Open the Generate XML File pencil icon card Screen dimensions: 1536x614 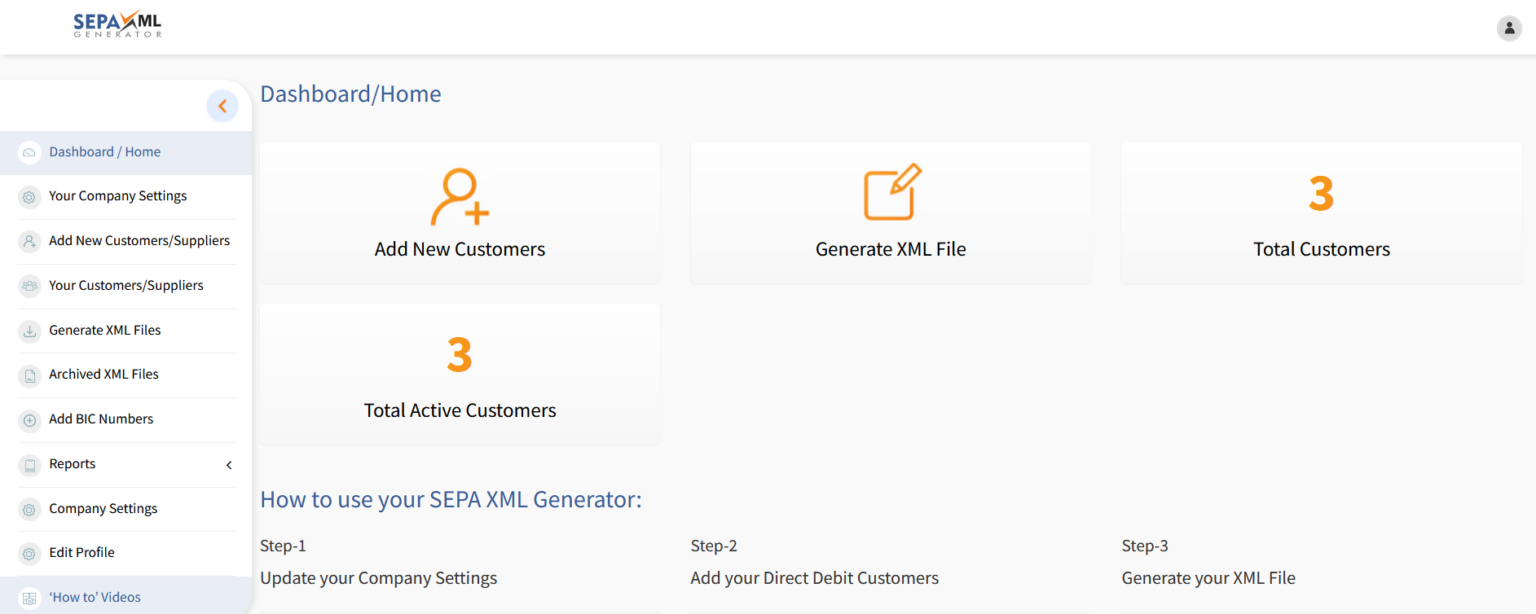click(890, 194)
